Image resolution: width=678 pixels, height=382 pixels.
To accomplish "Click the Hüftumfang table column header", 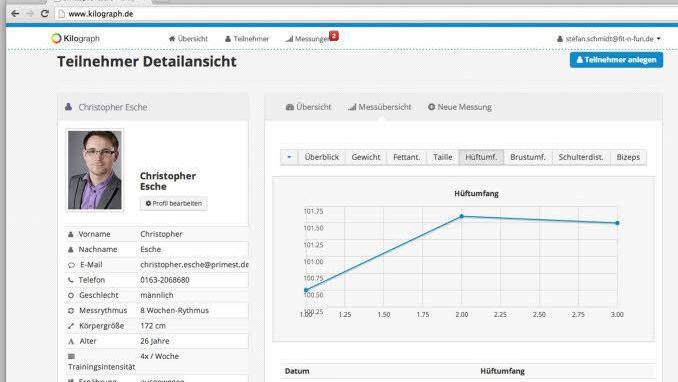I will click(x=502, y=371).
